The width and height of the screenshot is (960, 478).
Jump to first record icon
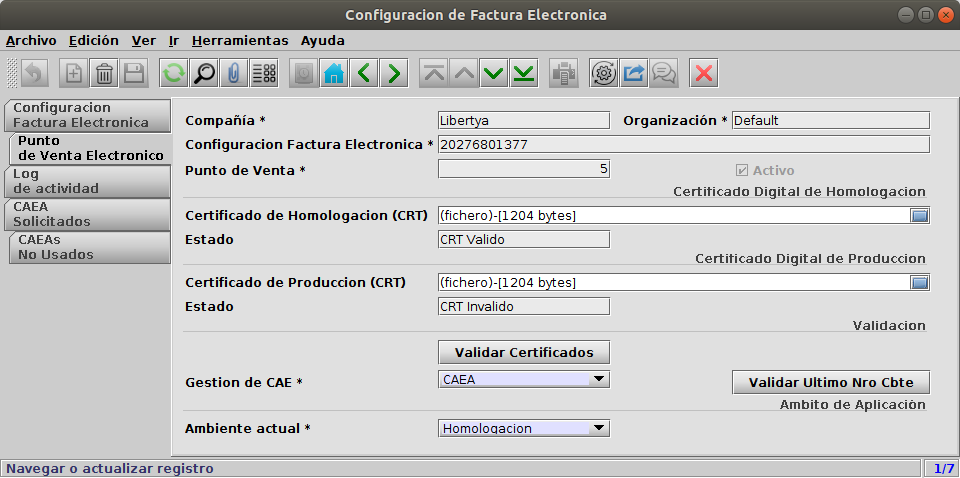(x=434, y=74)
